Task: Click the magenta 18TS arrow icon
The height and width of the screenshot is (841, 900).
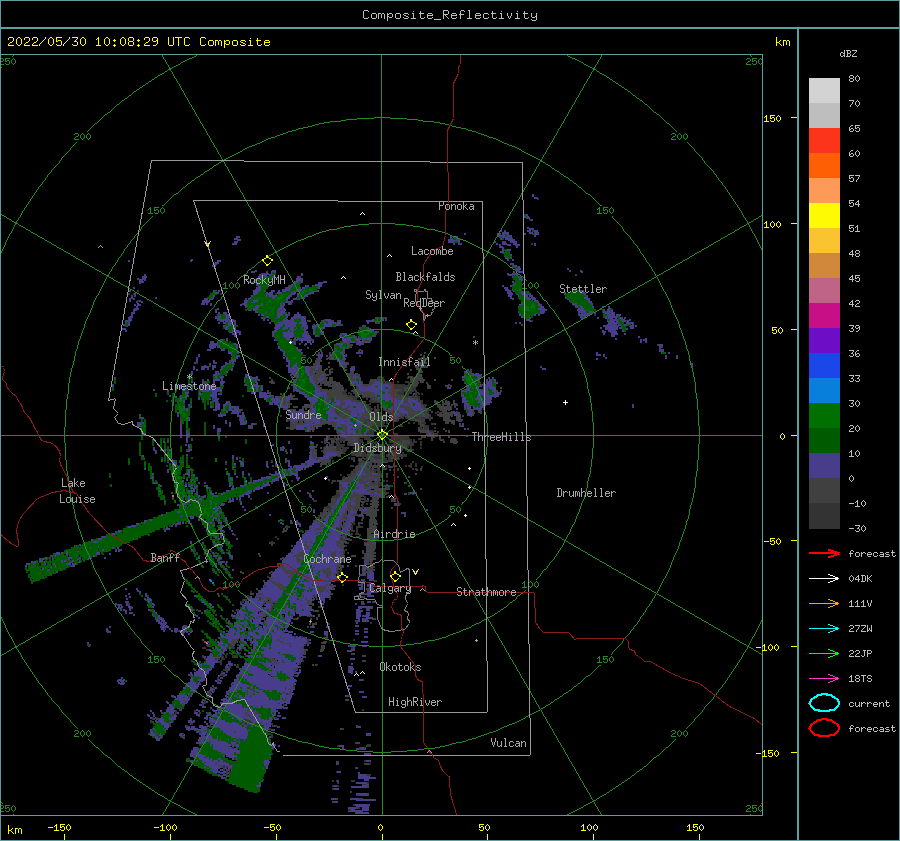Action: (824, 679)
